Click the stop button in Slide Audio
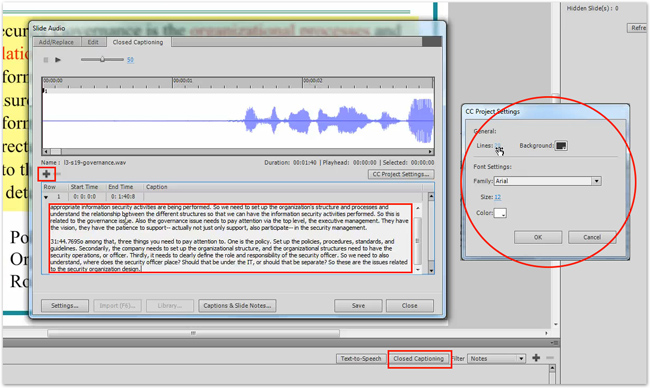Viewport: 650px width, 388px height. (46, 60)
